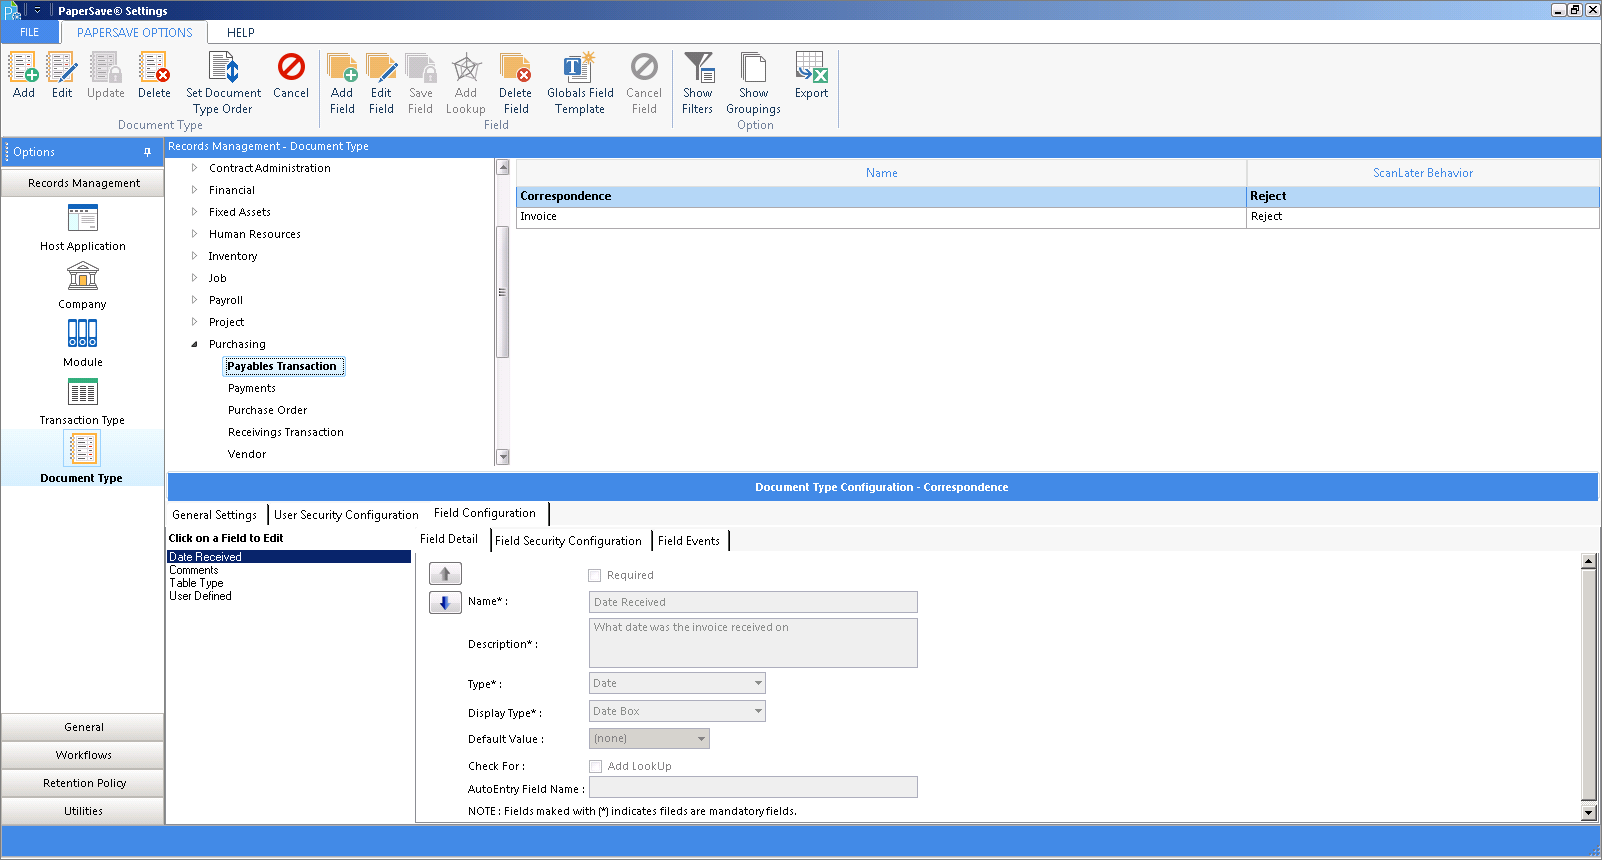Expand the Financial tree node
1602x860 pixels.
(x=194, y=190)
